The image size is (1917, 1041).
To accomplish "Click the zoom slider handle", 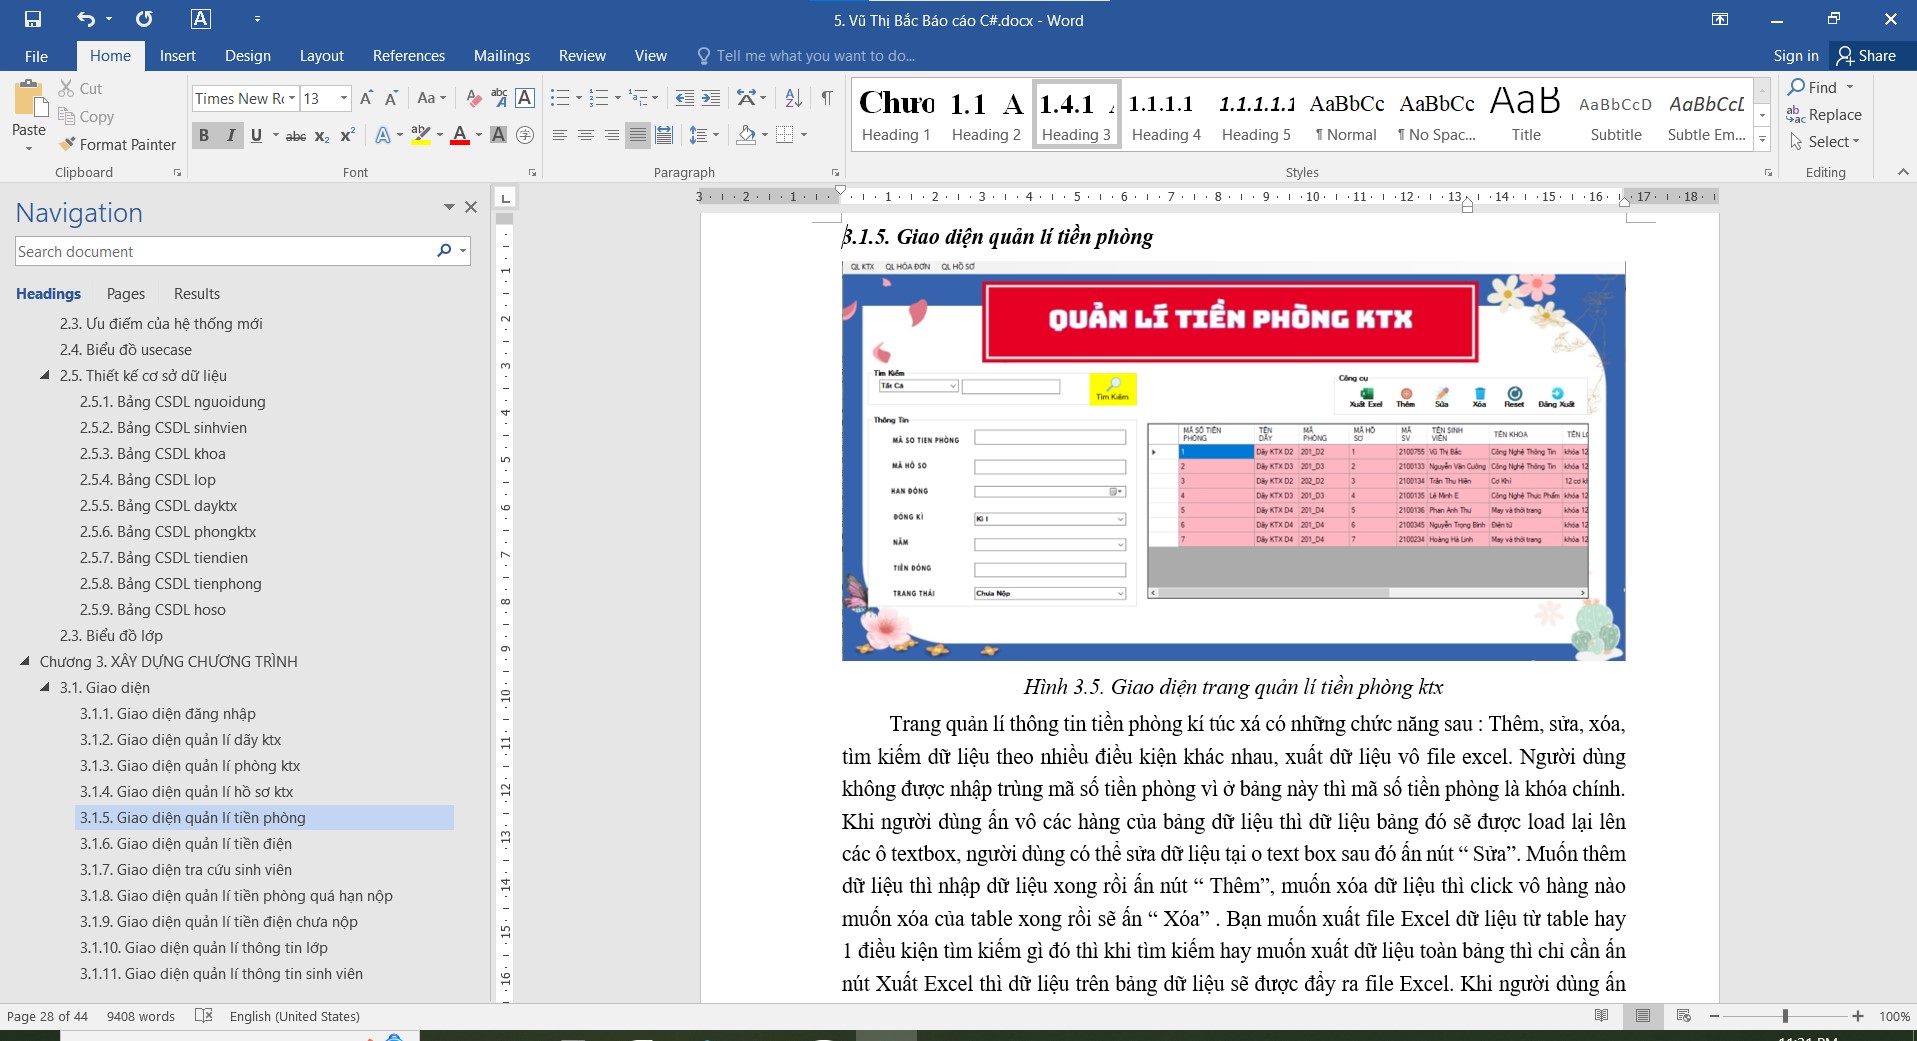I will [1785, 1016].
